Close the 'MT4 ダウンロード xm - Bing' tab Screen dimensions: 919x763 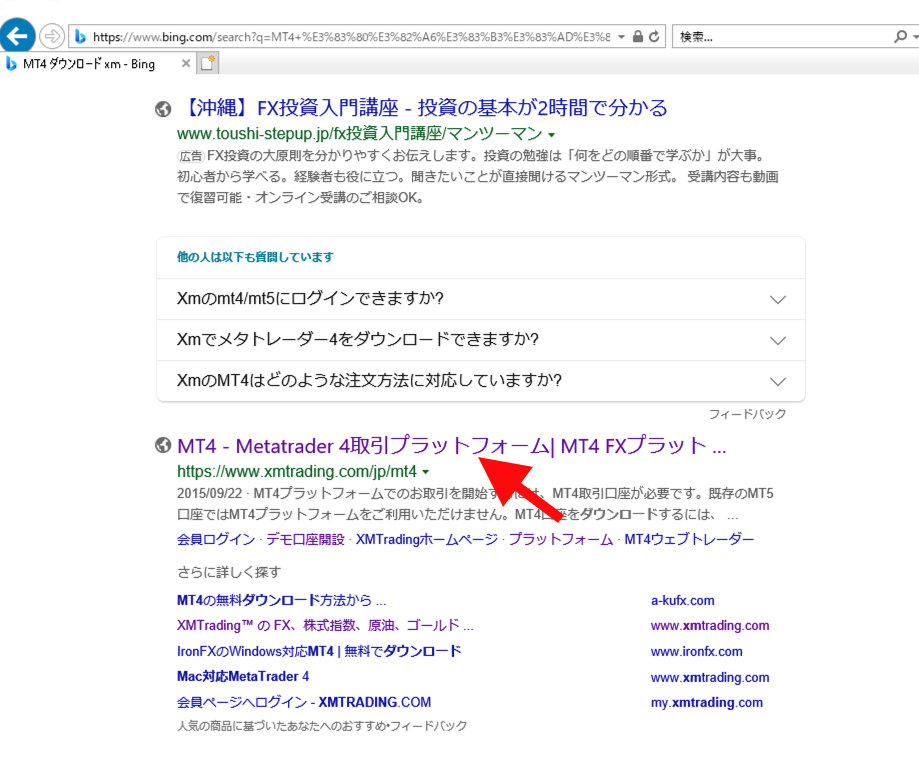tap(185, 64)
